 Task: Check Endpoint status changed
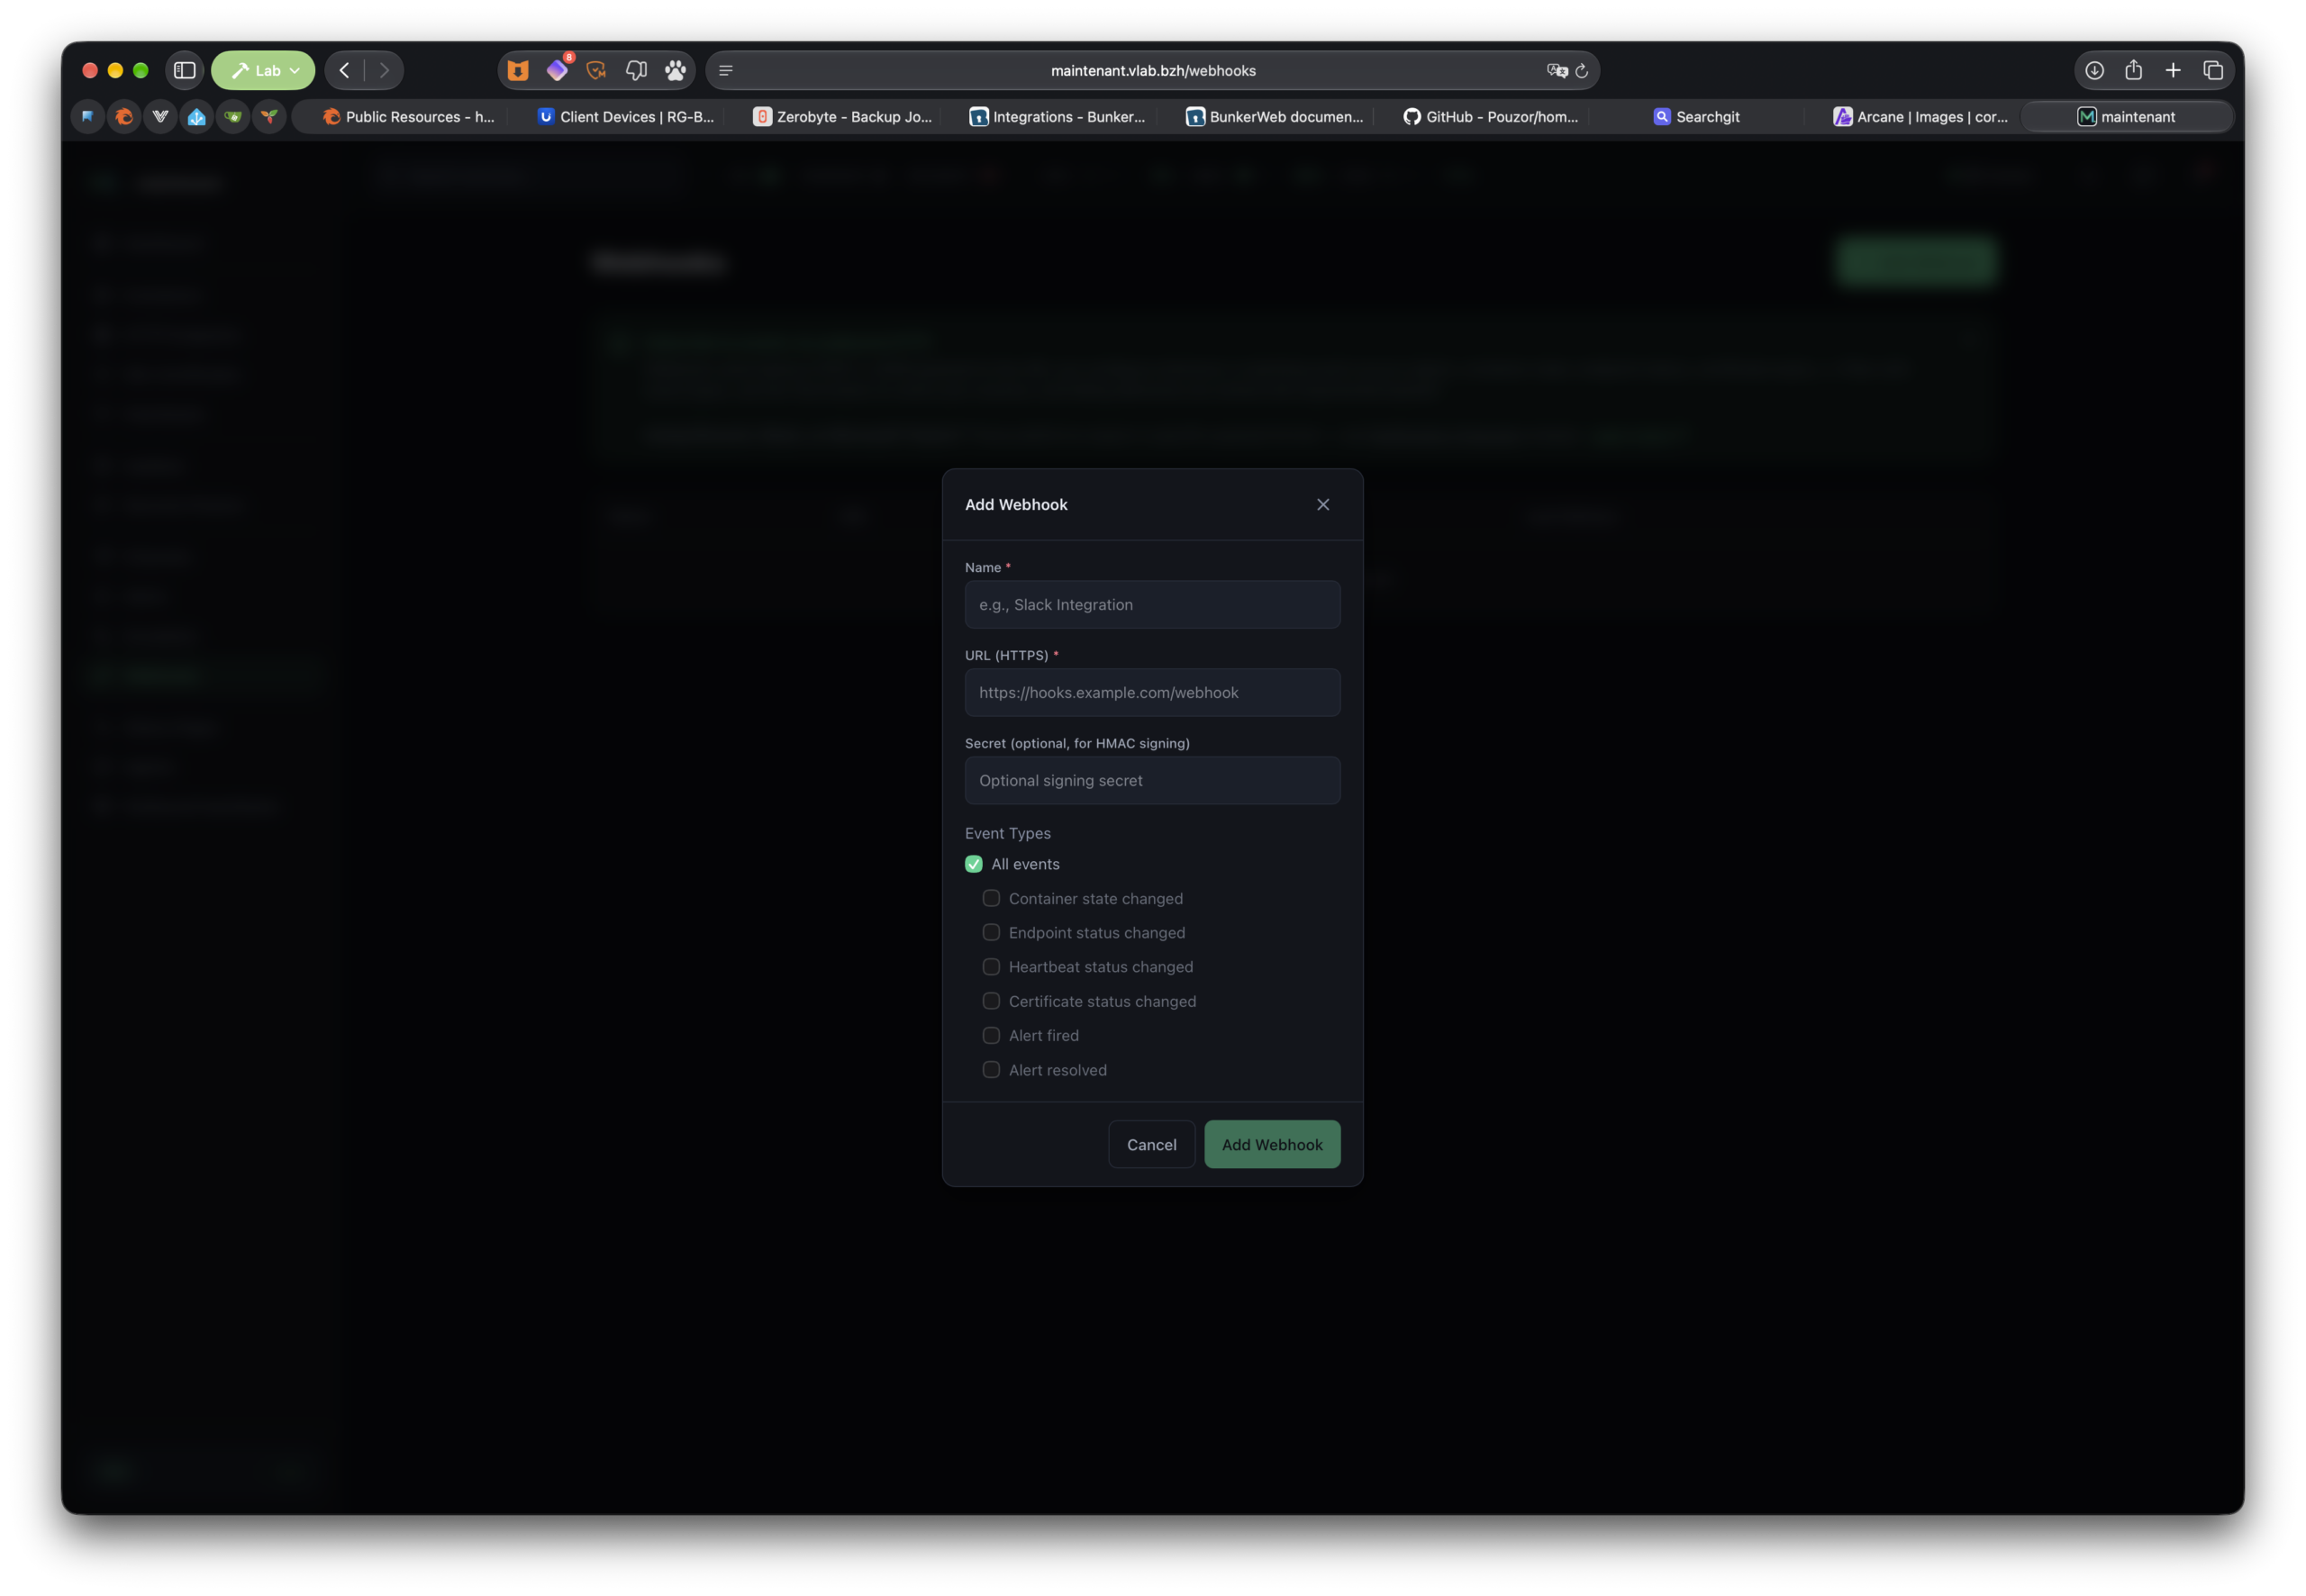991,932
